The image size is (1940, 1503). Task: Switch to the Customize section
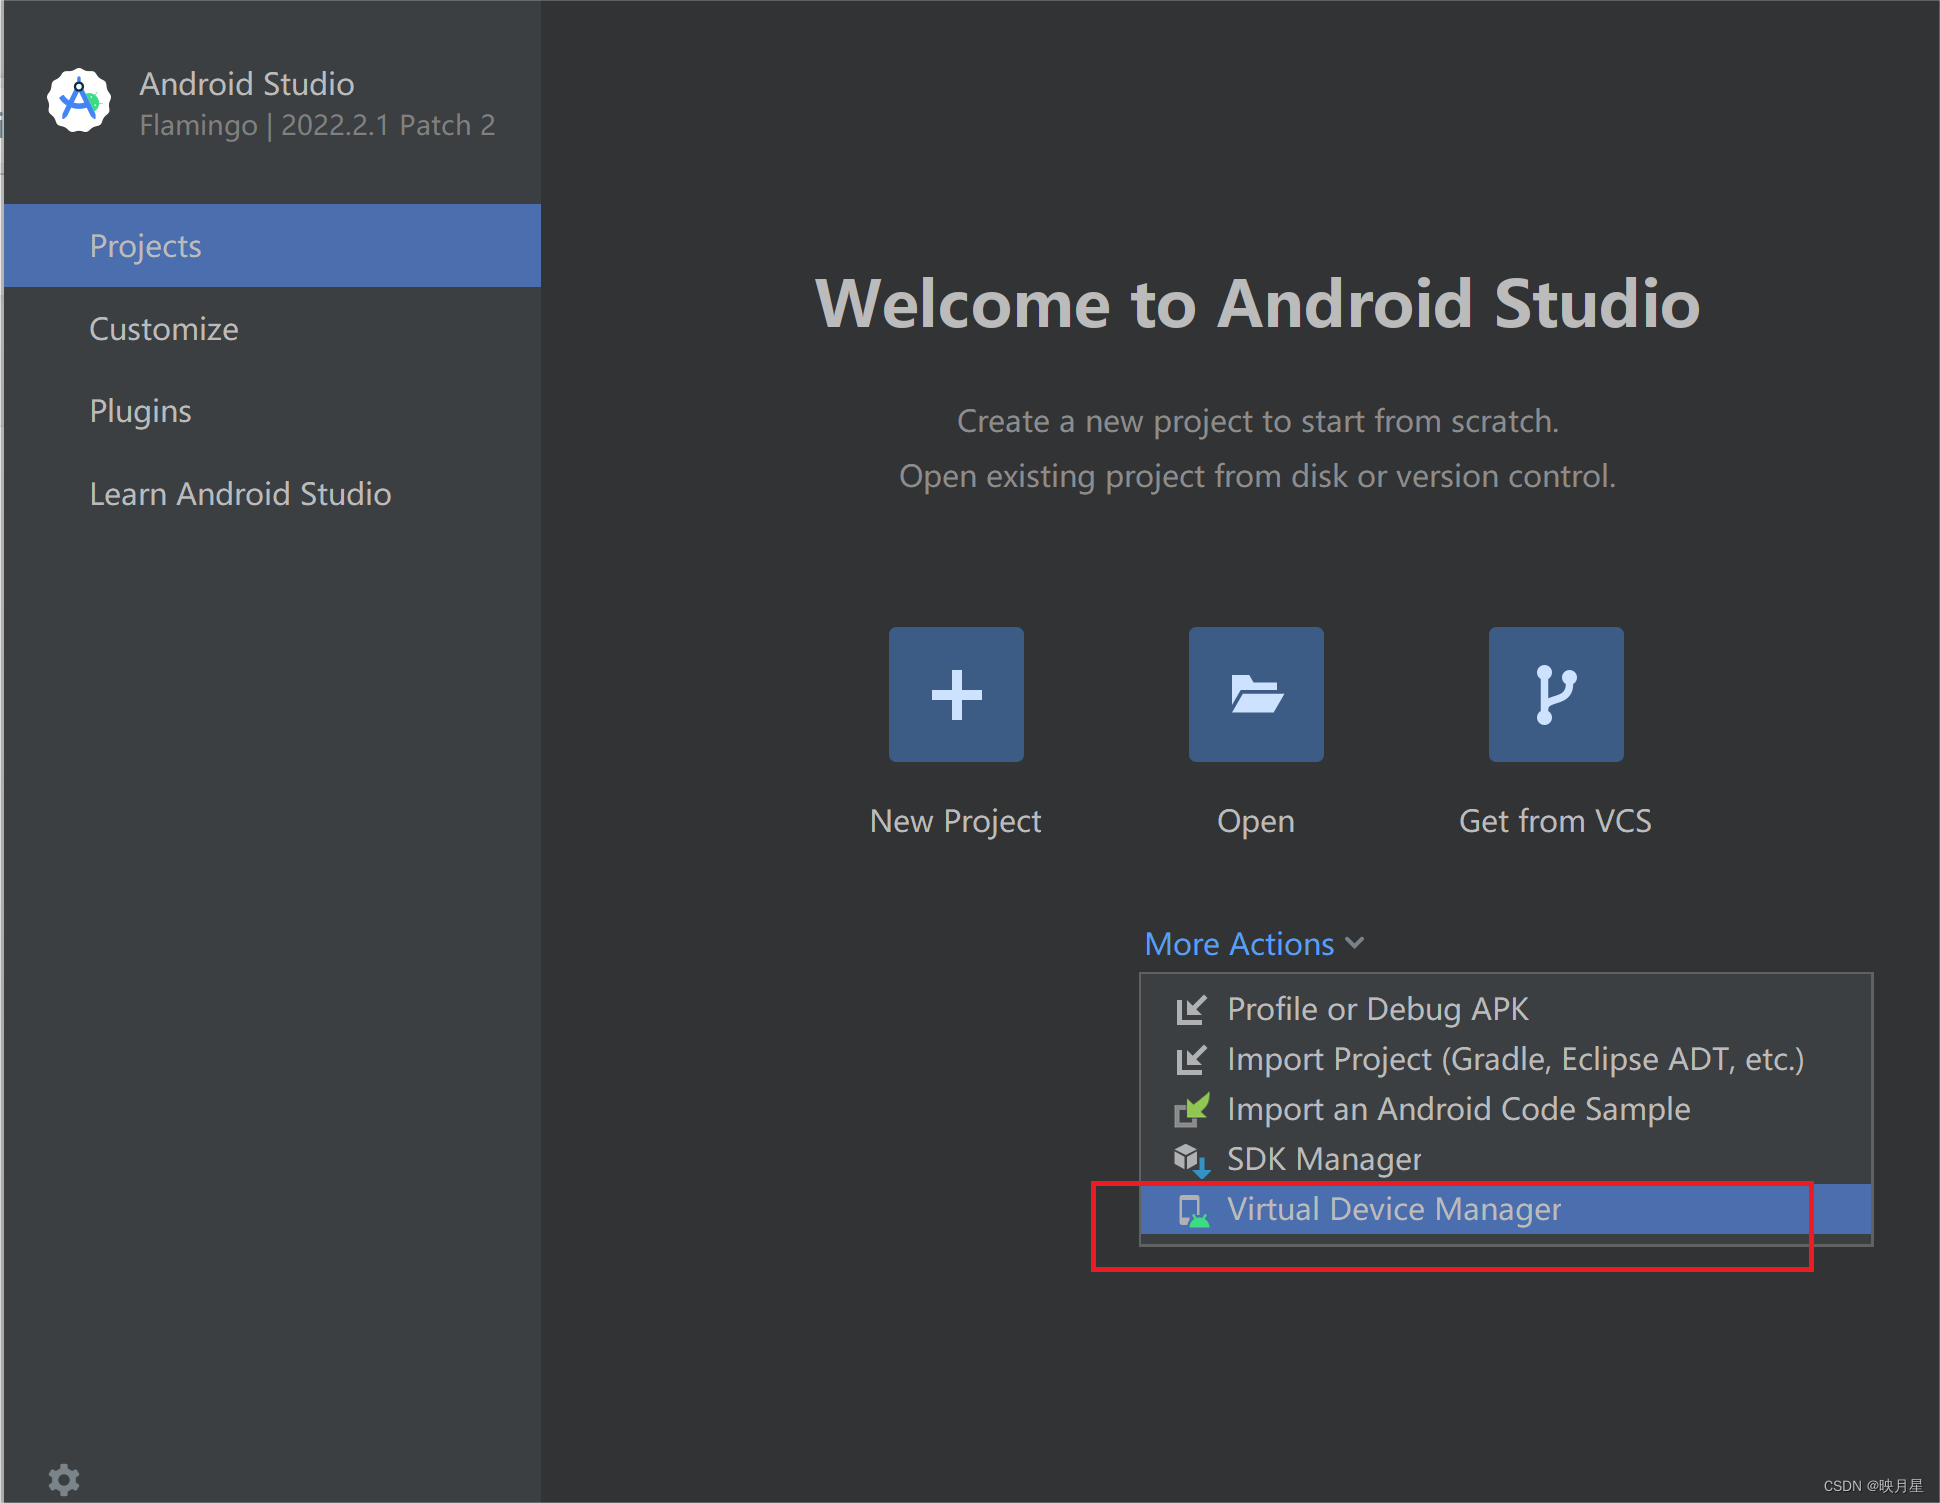164,329
